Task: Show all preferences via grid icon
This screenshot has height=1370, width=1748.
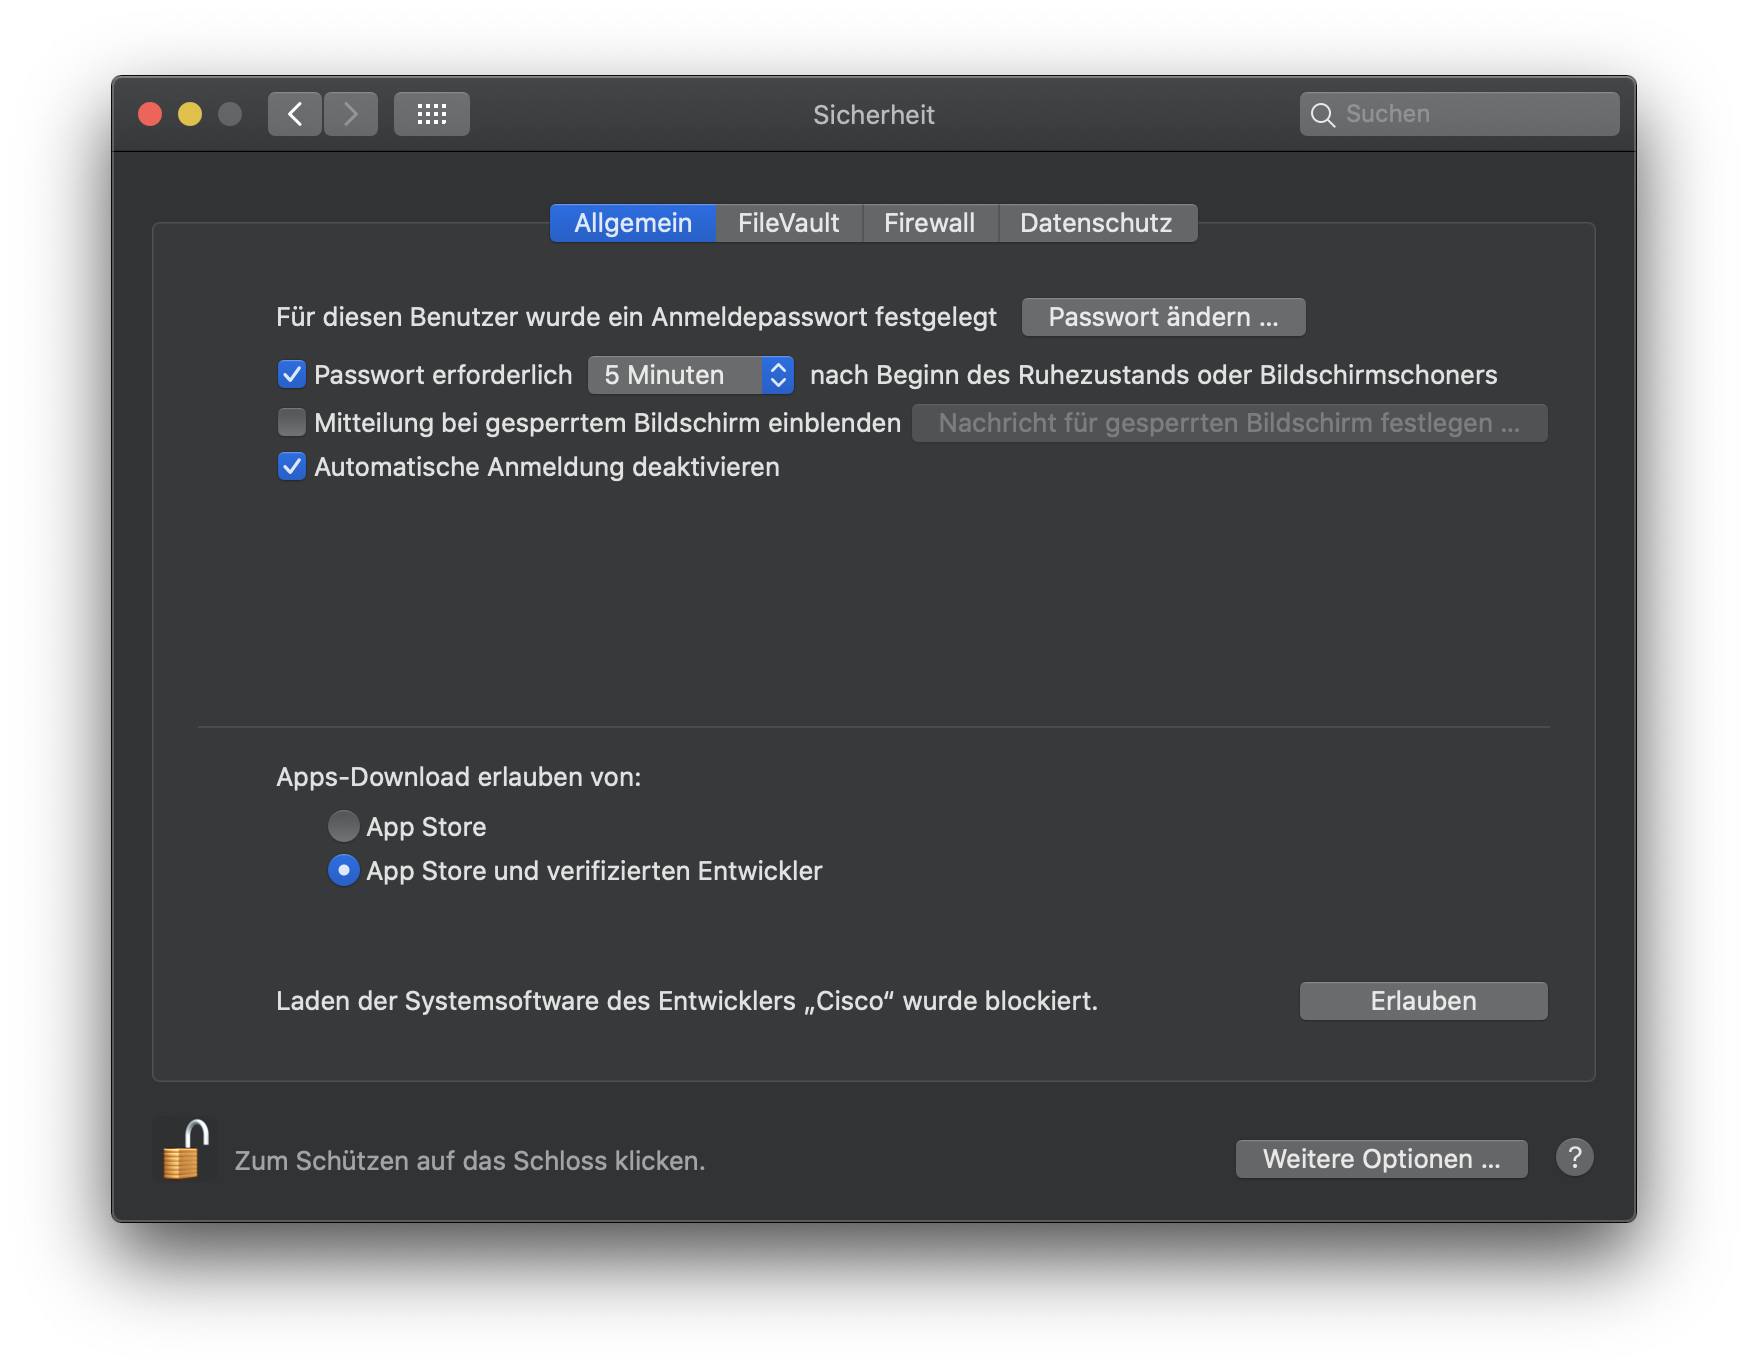Action: (x=432, y=114)
